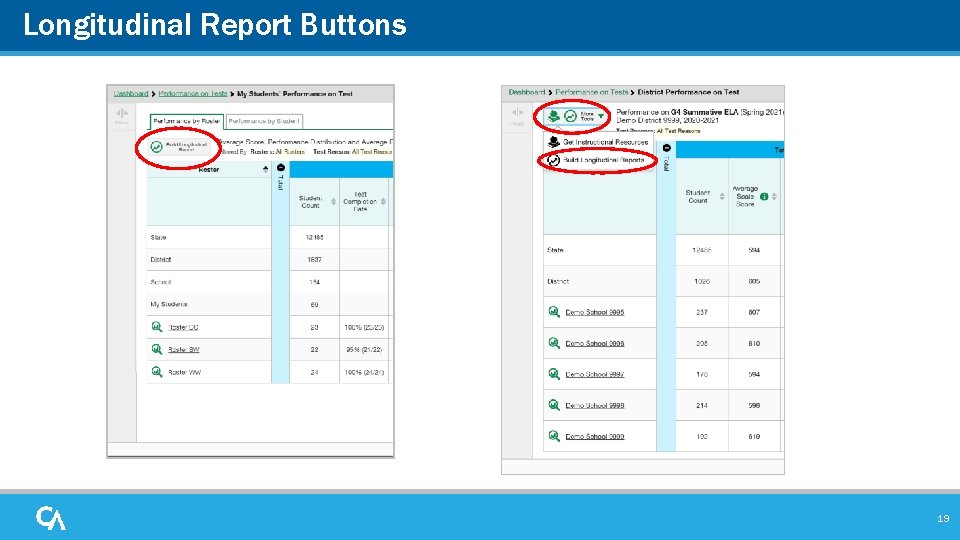This screenshot has height=540, width=960.
Task: Click Dashboard breadcrumb in My Students' window
Action: click(x=131, y=94)
